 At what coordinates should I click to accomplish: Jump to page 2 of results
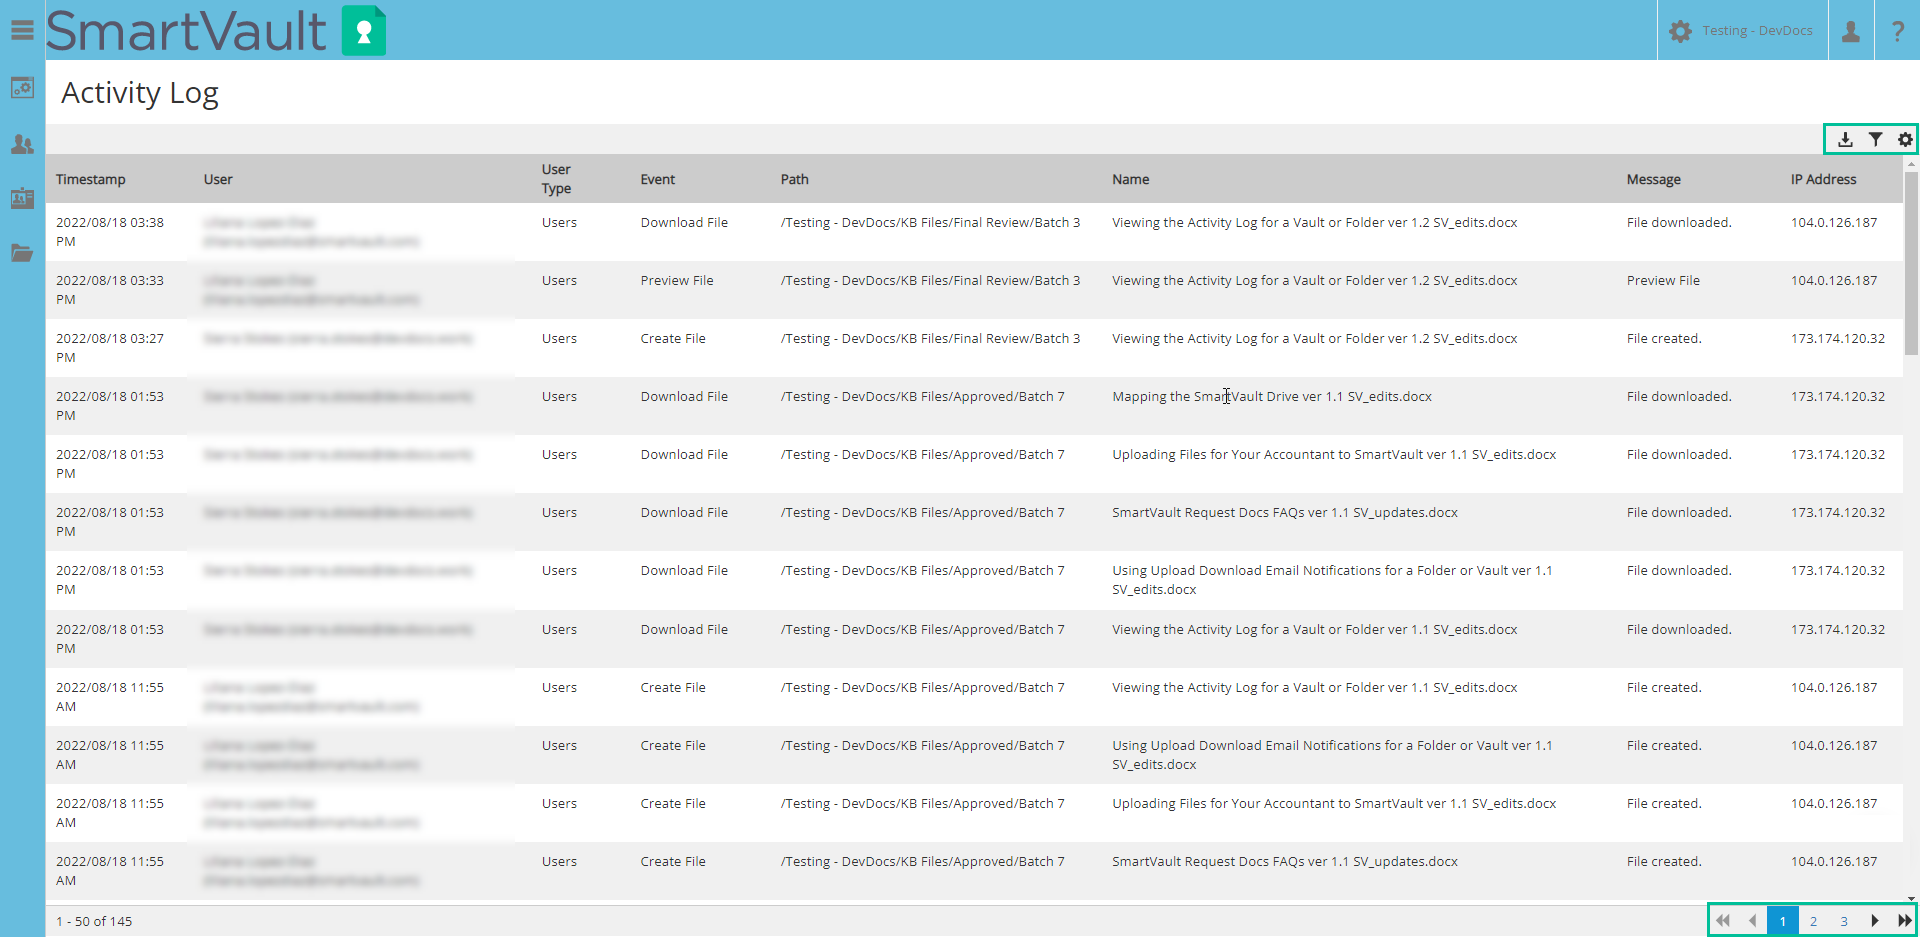click(1813, 921)
